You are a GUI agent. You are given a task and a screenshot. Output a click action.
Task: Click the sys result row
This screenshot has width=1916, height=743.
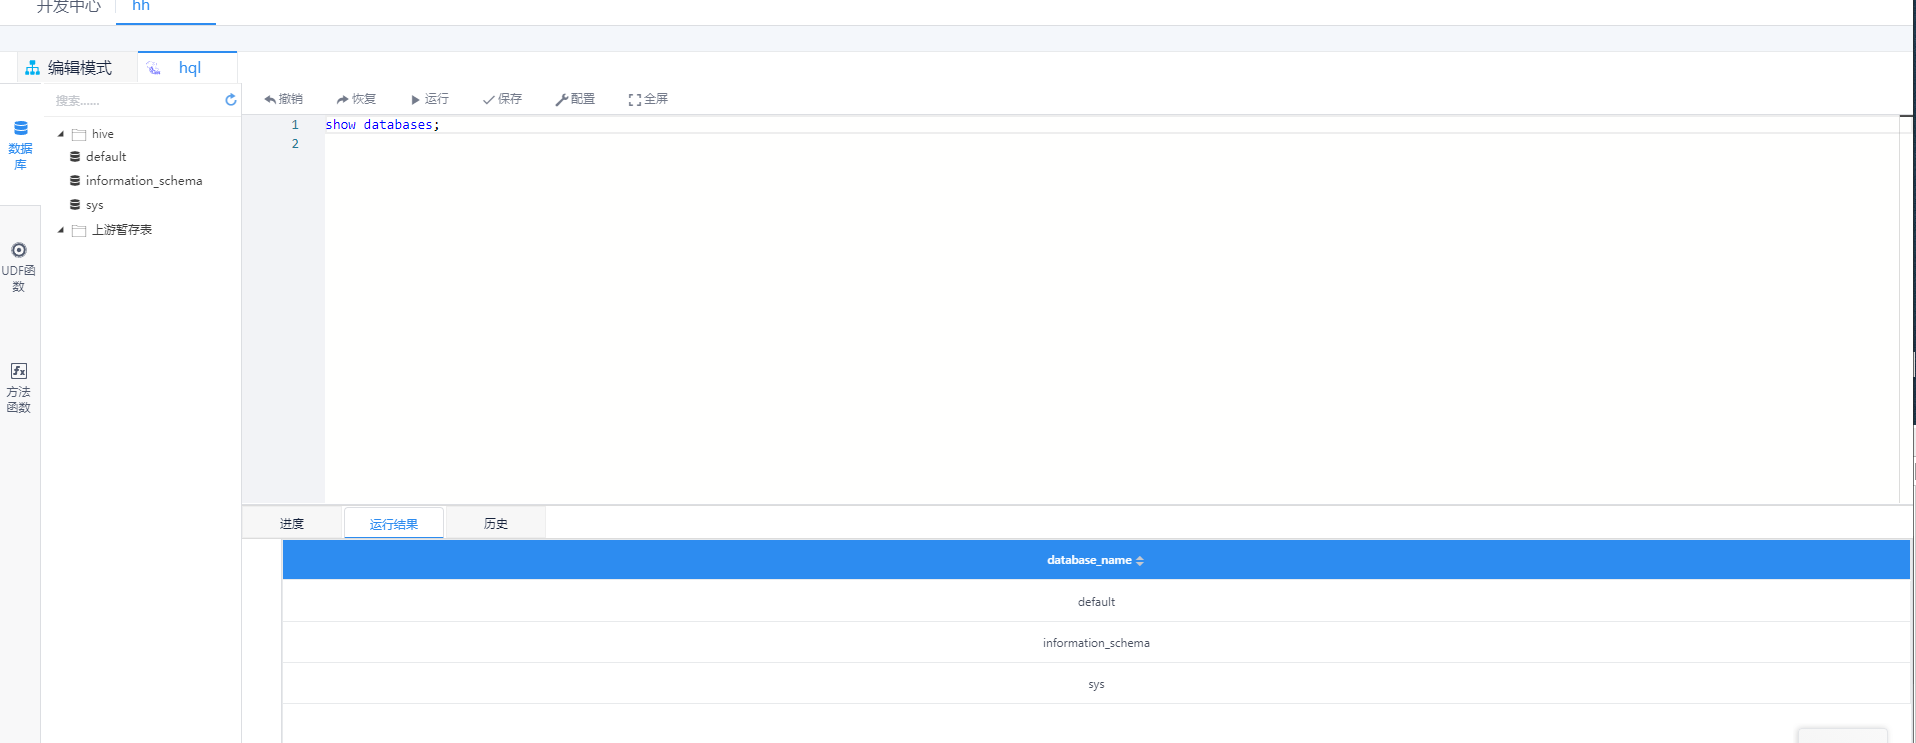point(1096,684)
